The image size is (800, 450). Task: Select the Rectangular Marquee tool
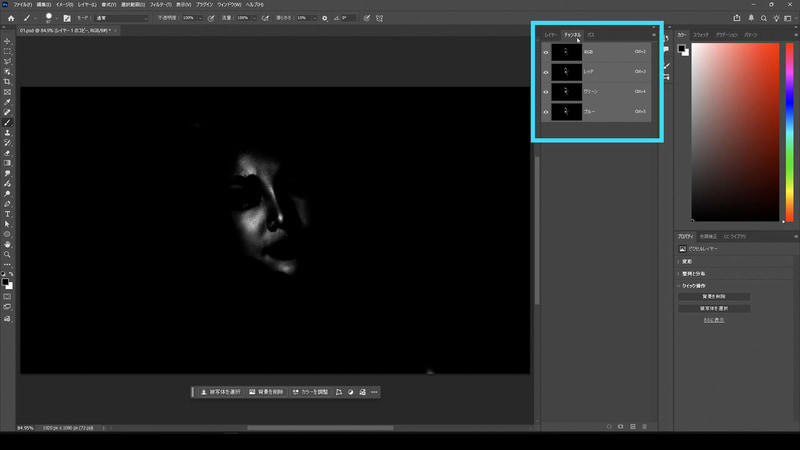[x=7, y=51]
